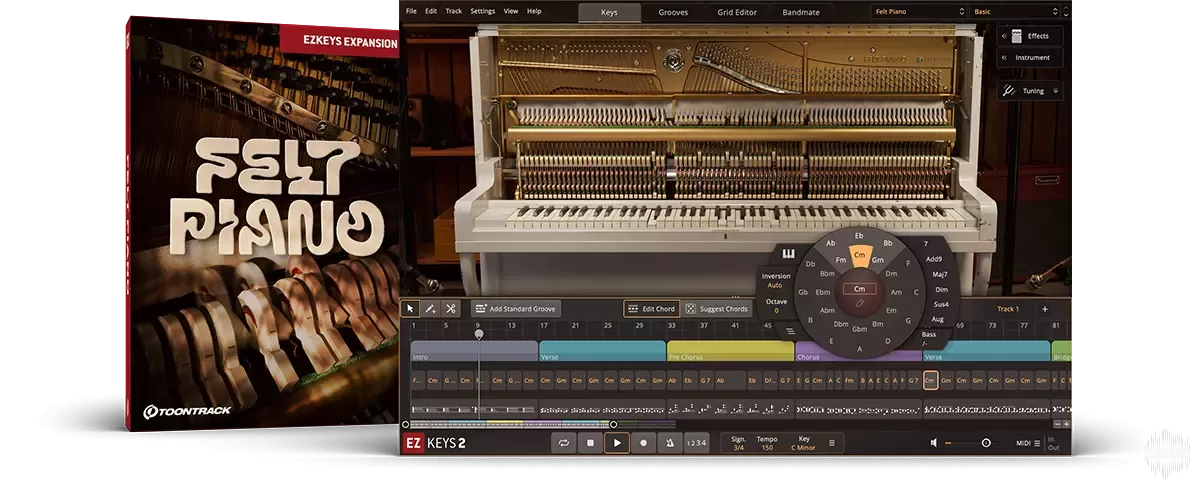Change the Octave value
Viewport: 1200px width, 488px height.
[776, 311]
